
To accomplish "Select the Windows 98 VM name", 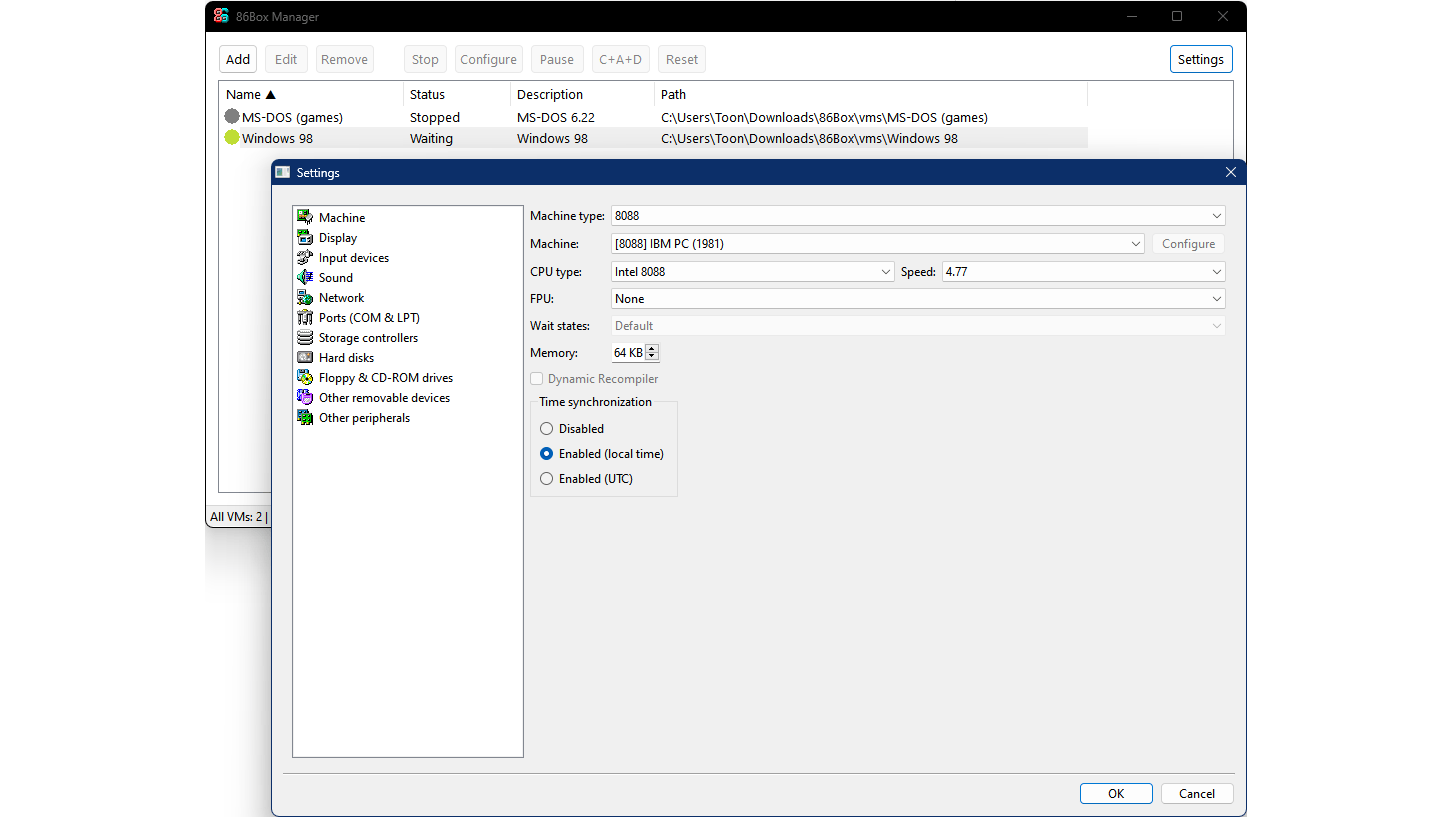I will tap(277, 138).
